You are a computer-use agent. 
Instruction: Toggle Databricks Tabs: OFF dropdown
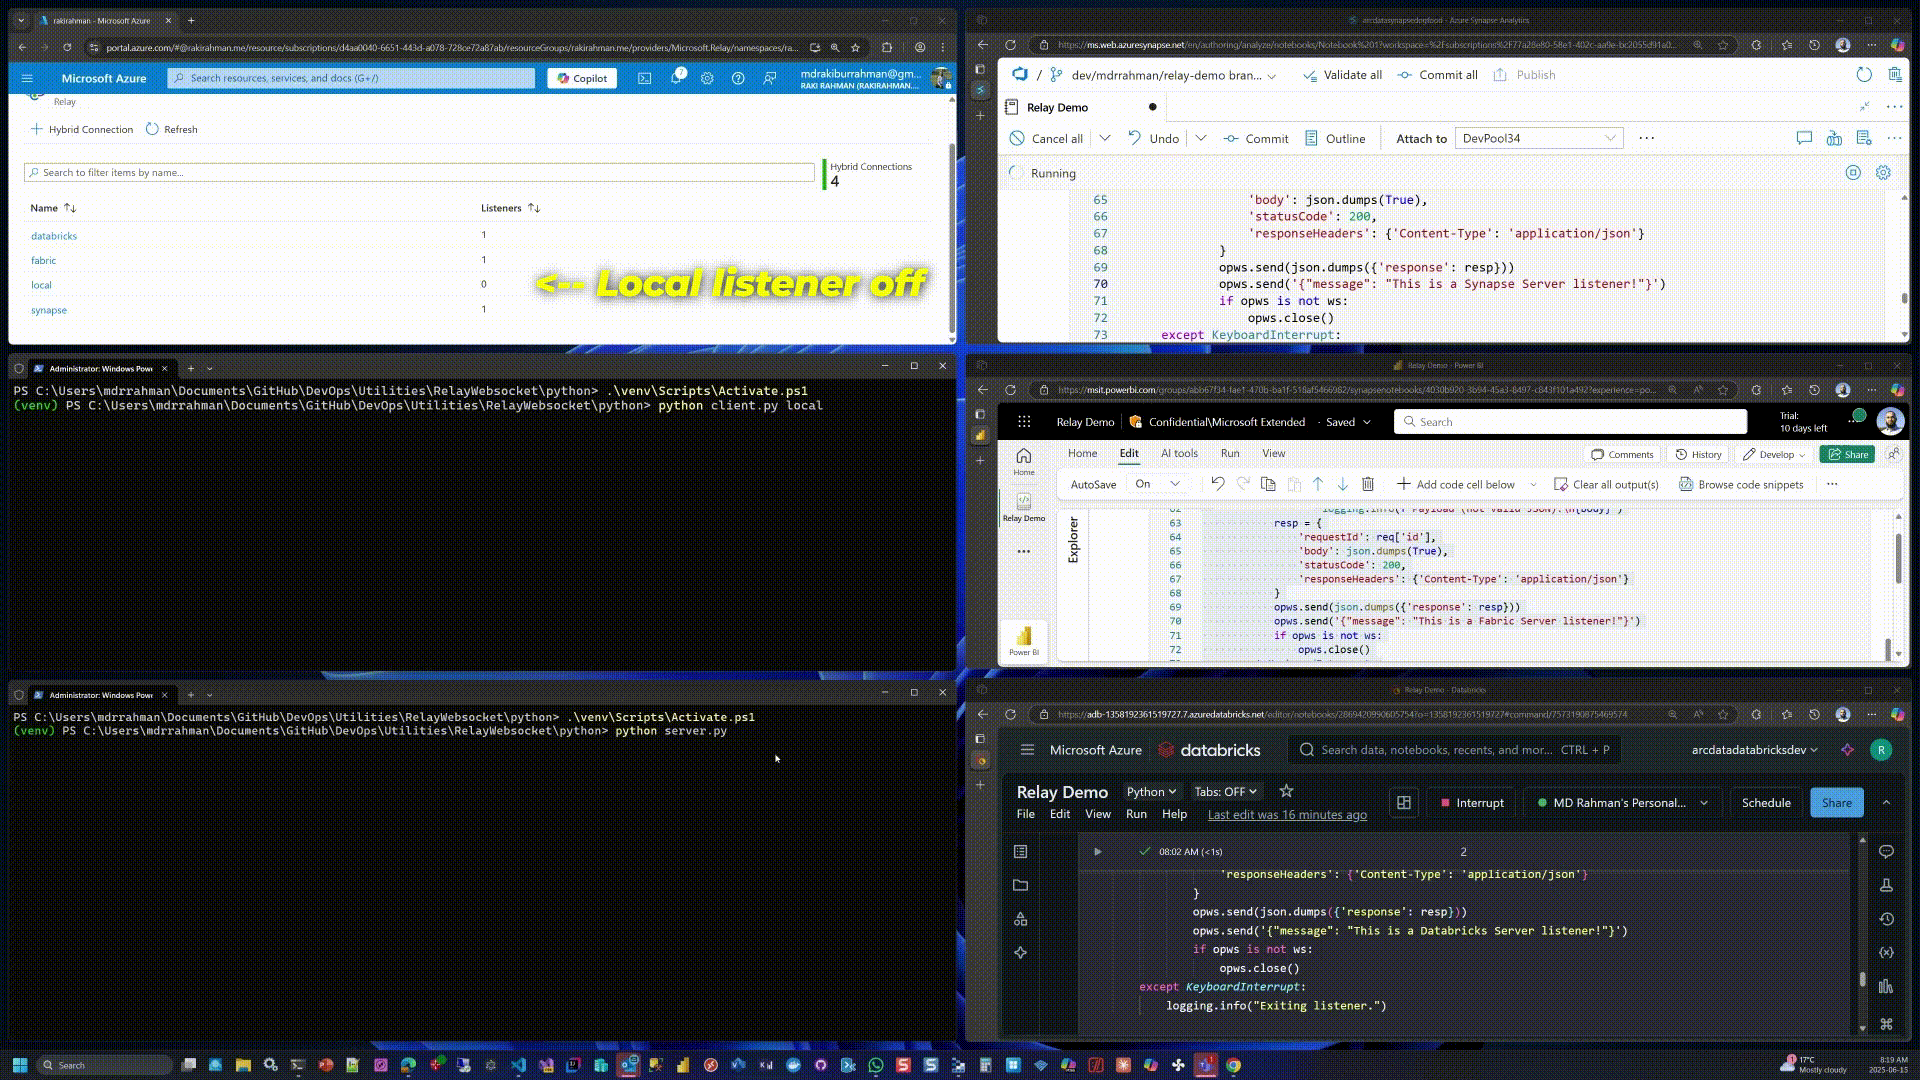pyautogui.click(x=1225, y=792)
